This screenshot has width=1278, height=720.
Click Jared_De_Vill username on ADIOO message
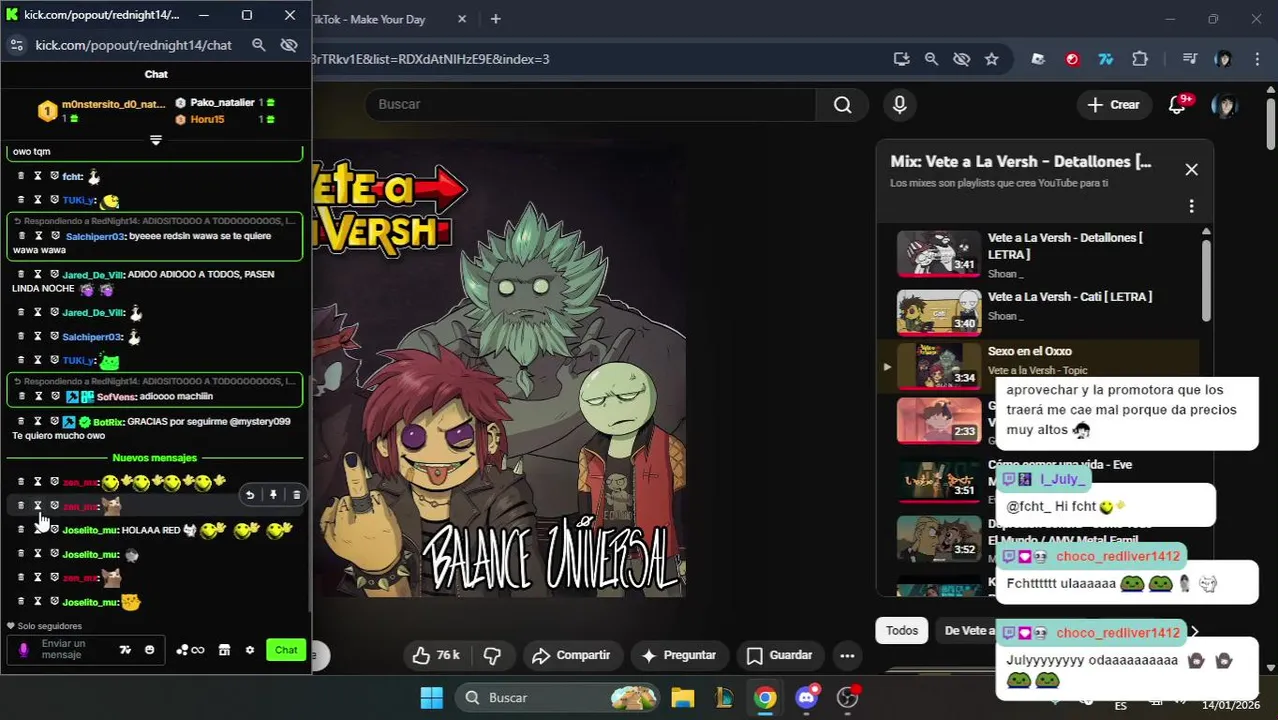[93, 274]
